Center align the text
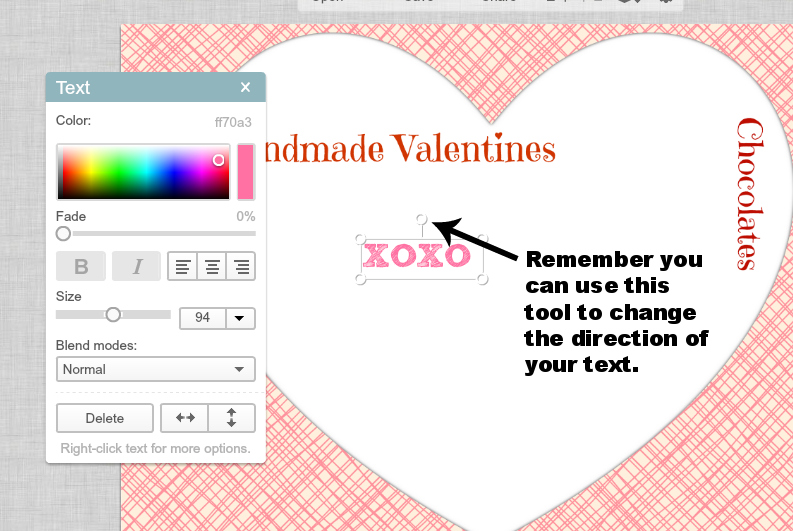The width and height of the screenshot is (793, 531). 211,266
